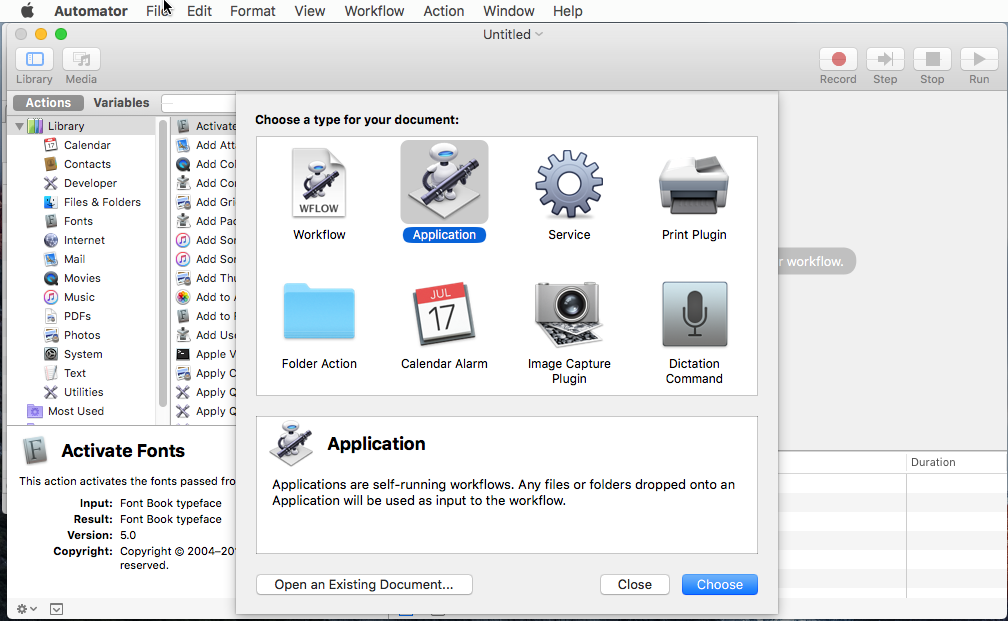Toggle the description pane button at bottom left
This screenshot has width=1008, height=621.
(x=57, y=609)
